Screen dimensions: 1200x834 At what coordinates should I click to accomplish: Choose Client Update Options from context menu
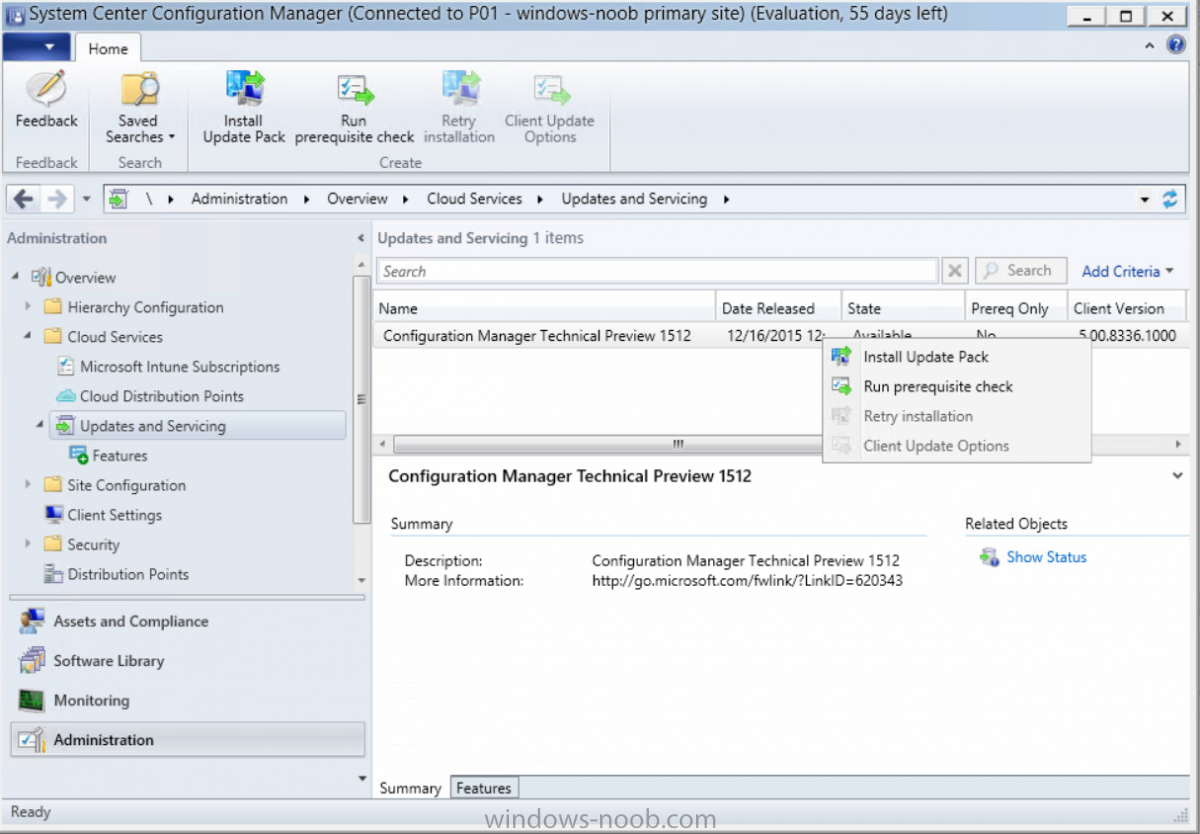click(956, 446)
